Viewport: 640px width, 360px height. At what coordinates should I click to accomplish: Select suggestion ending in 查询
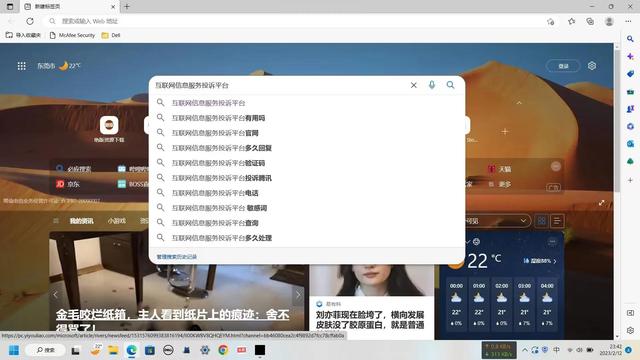point(307,223)
